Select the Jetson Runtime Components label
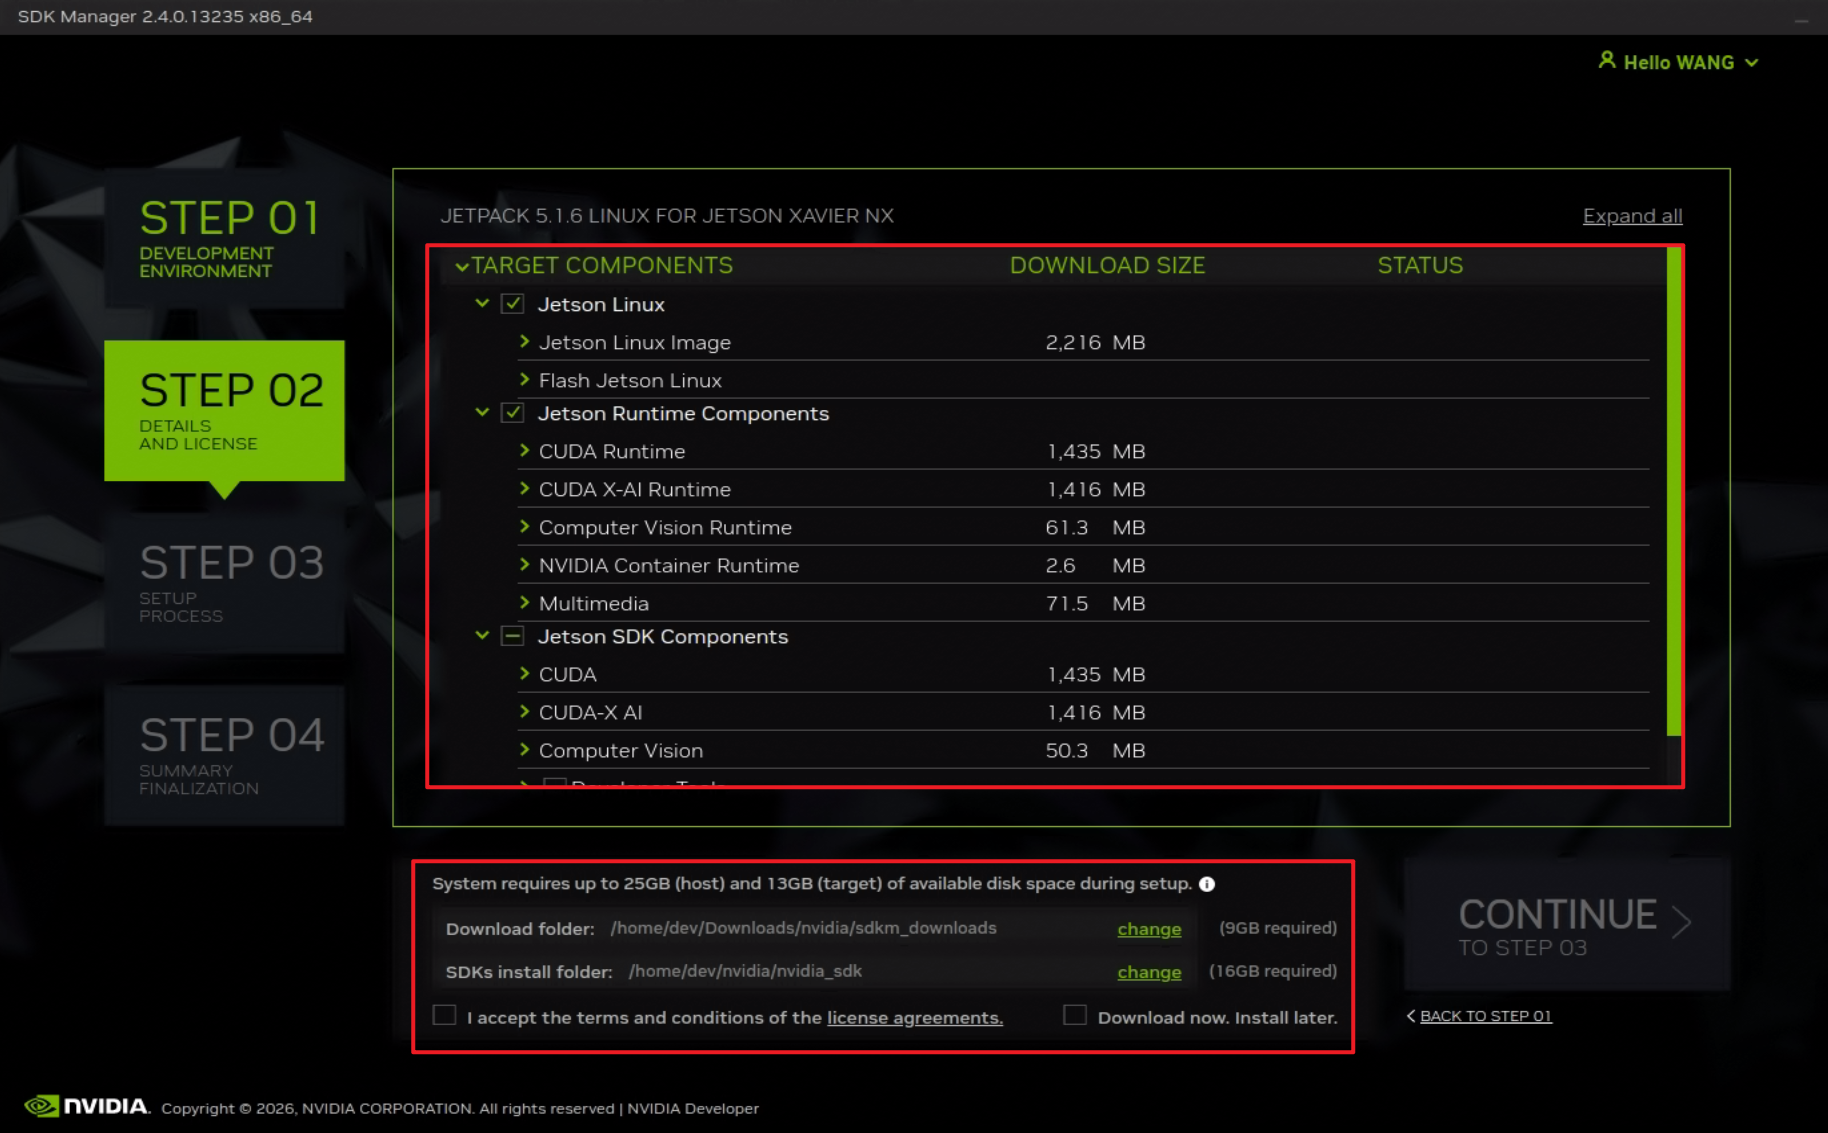This screenshot has height=1133, width=1828. pyautogui.click(x=684, y=413)
